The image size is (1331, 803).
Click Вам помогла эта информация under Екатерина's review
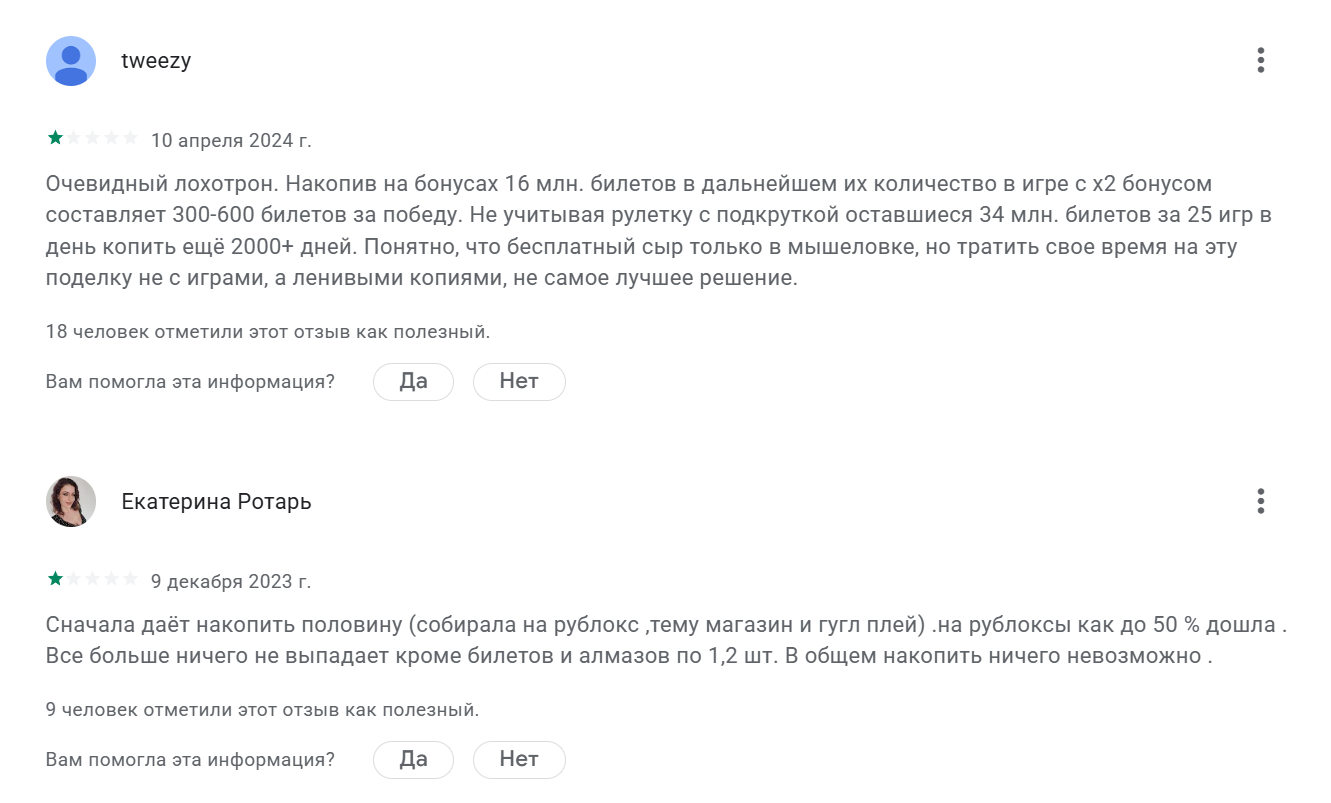coord(190,759)
